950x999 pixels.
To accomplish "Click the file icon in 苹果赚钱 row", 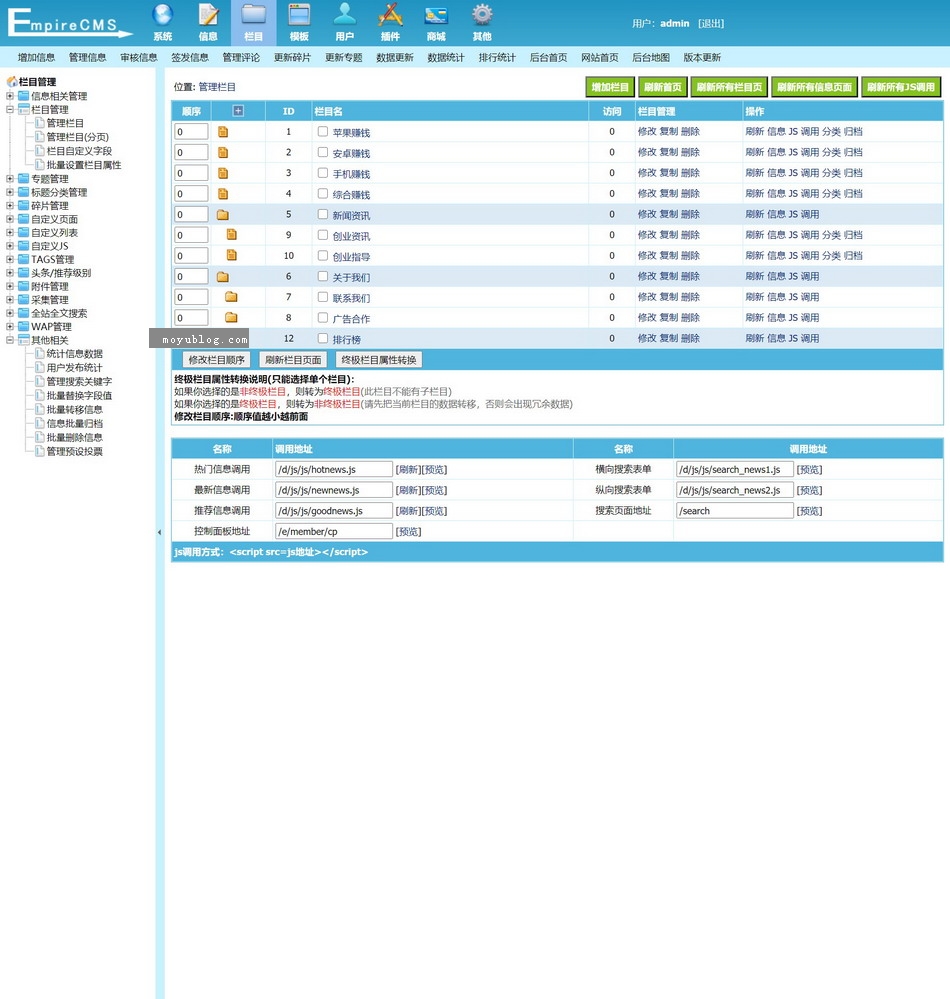I will coord(223,132).
